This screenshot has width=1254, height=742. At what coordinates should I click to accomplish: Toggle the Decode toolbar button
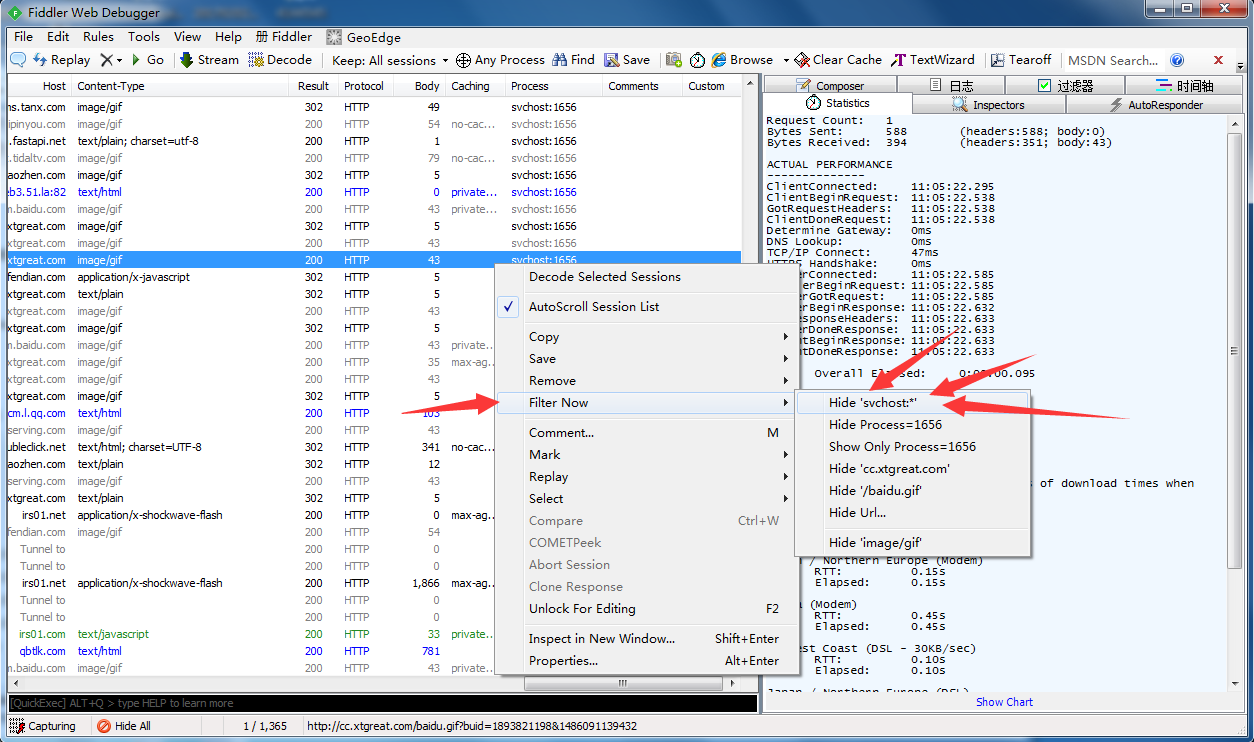pos(280,60)
